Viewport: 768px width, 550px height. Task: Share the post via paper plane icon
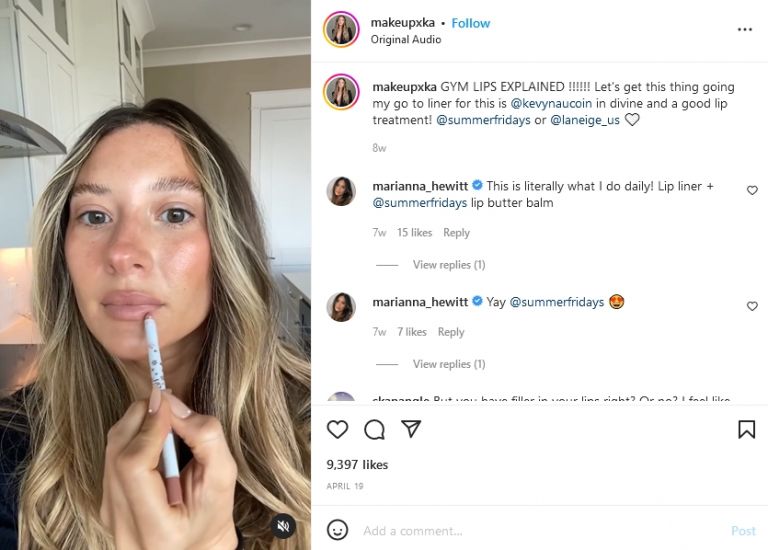411,429
